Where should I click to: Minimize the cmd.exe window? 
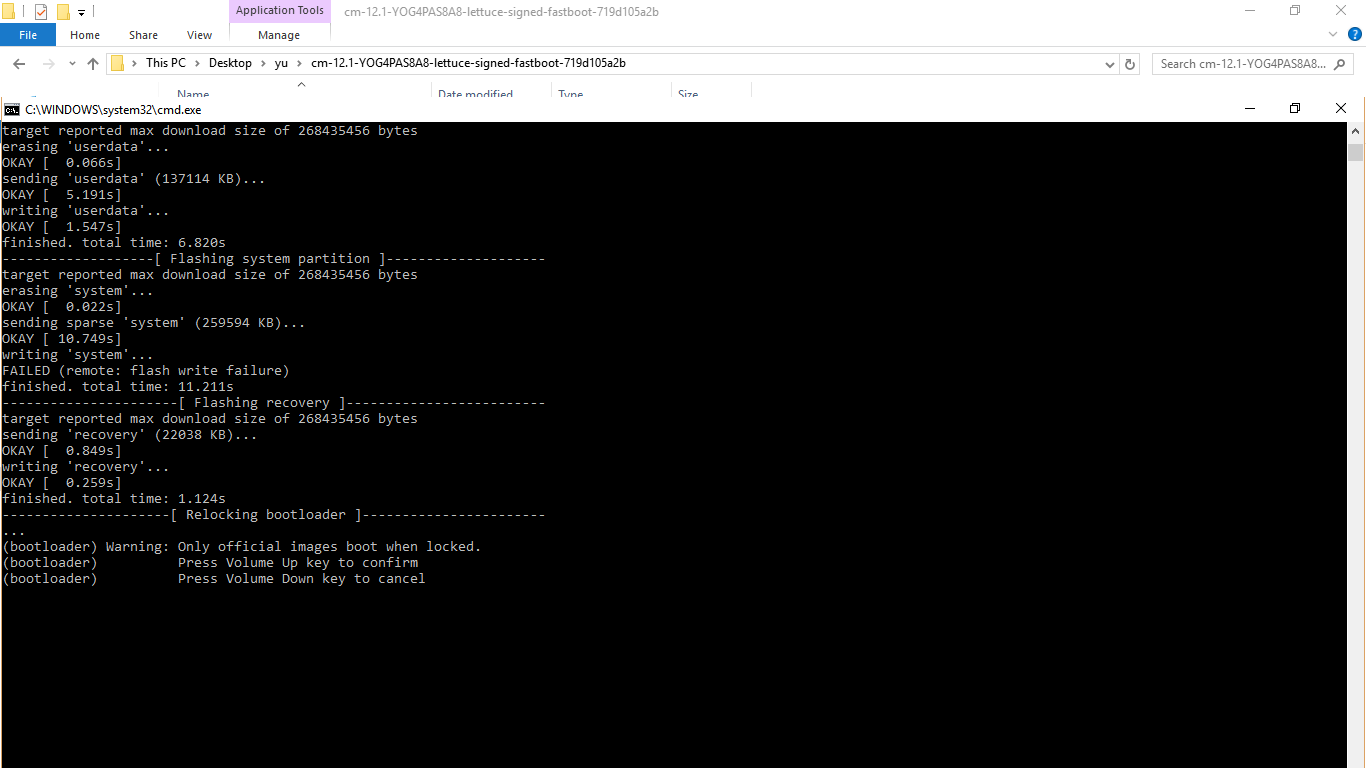(x=1249, y=108)
